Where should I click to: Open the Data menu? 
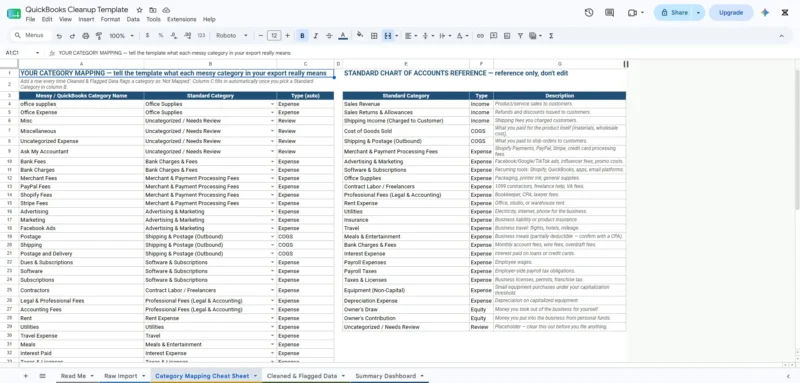(x=133, y=19)
